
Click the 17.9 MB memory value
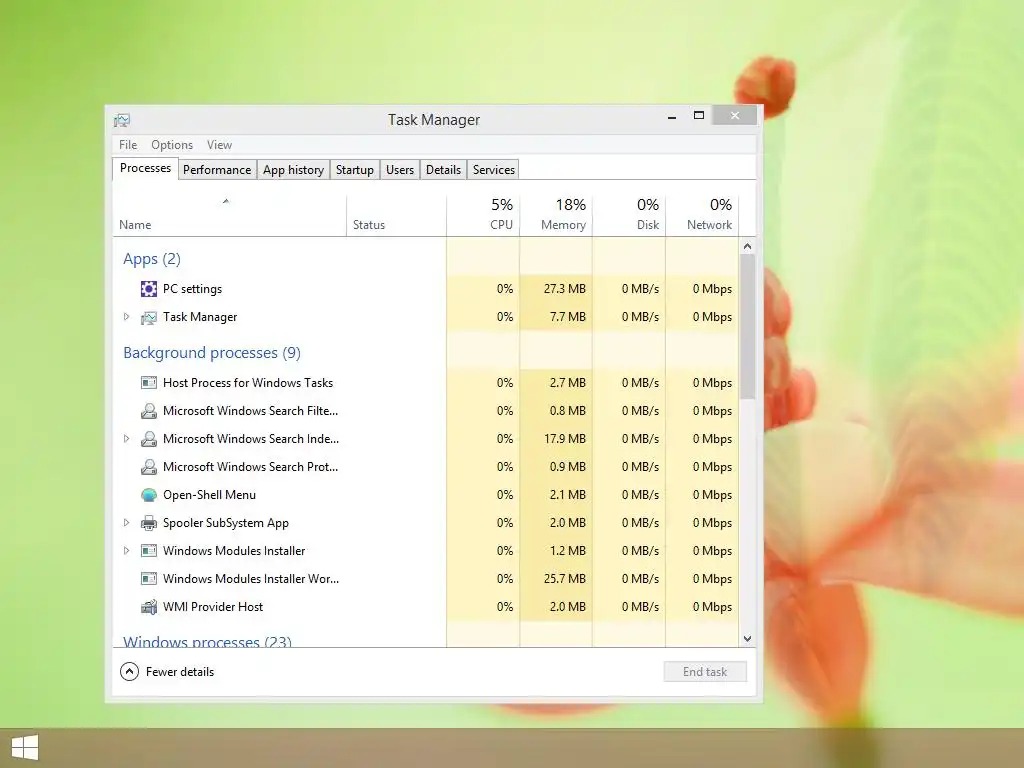point(564,439)
